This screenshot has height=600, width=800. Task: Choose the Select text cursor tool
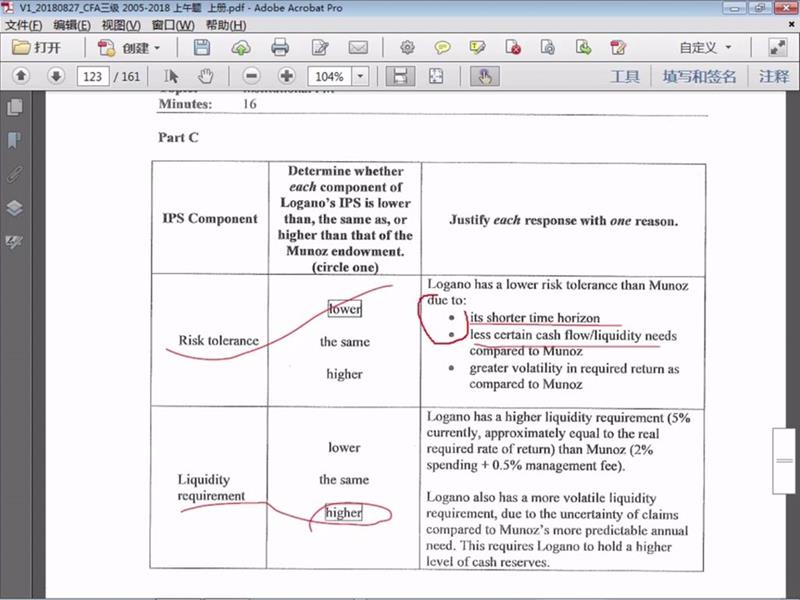click(x=171, y=77)
